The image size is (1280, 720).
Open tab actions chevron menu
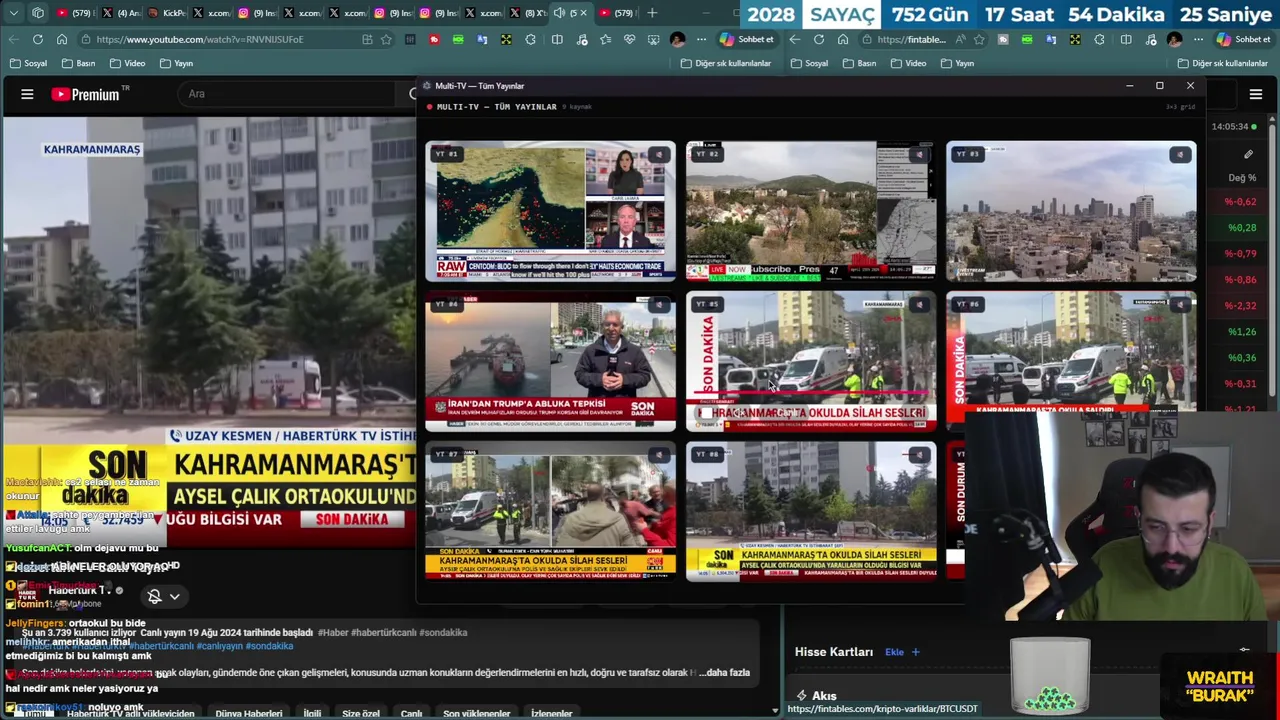pyautogui.click(x=14, y=13)
